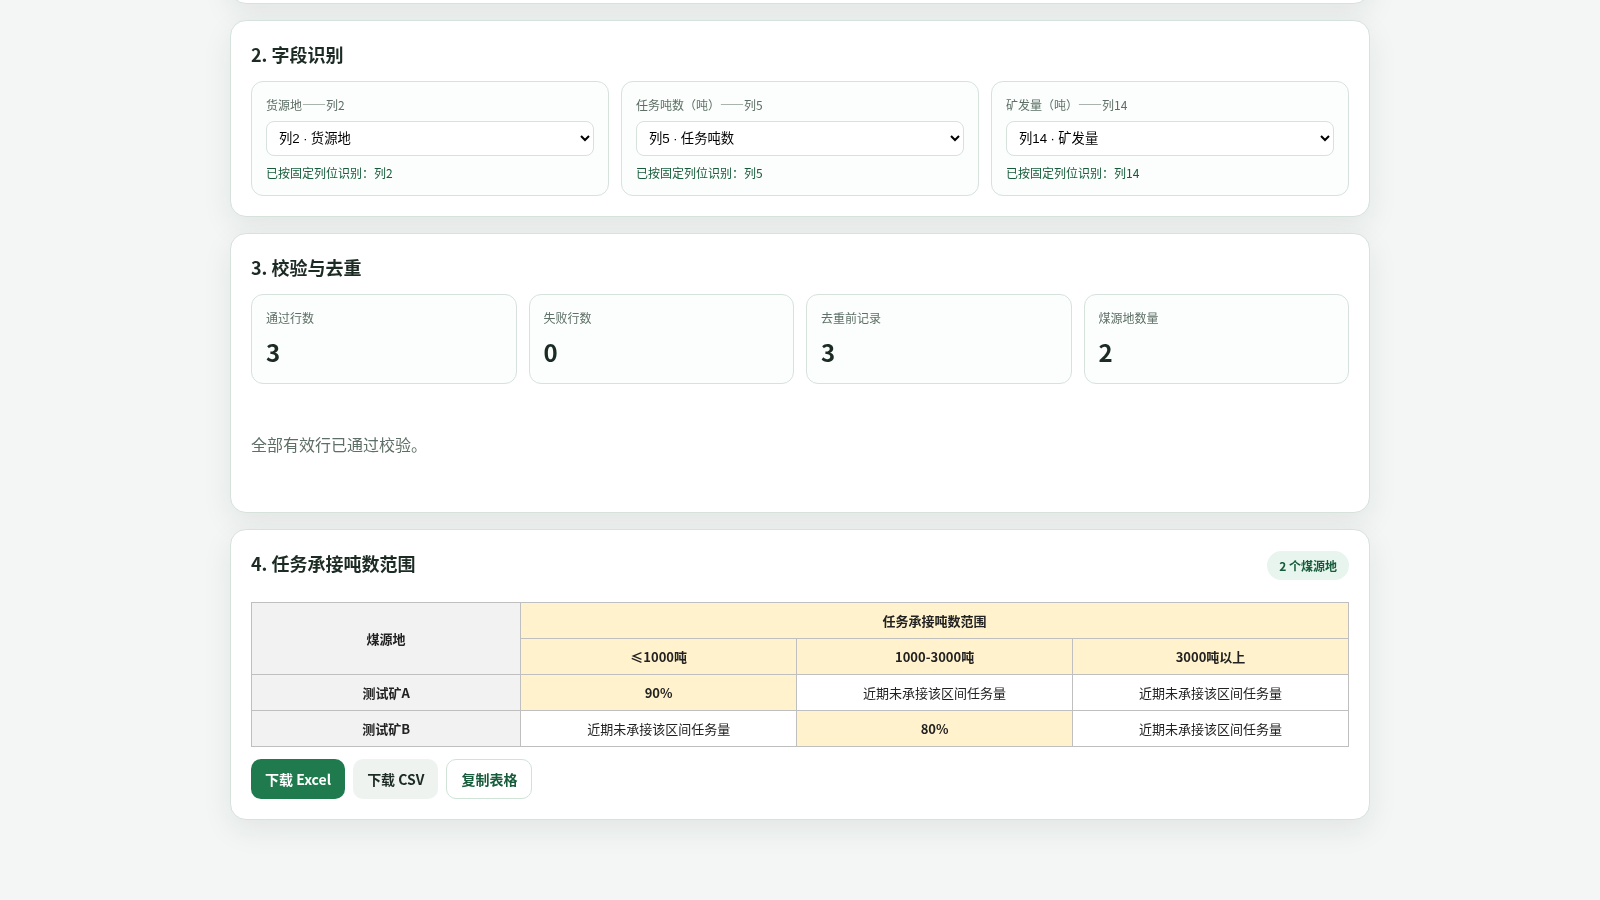
Task: Click the 已按固定列位识别：列2 hint
Action: (x=329, y=173)
